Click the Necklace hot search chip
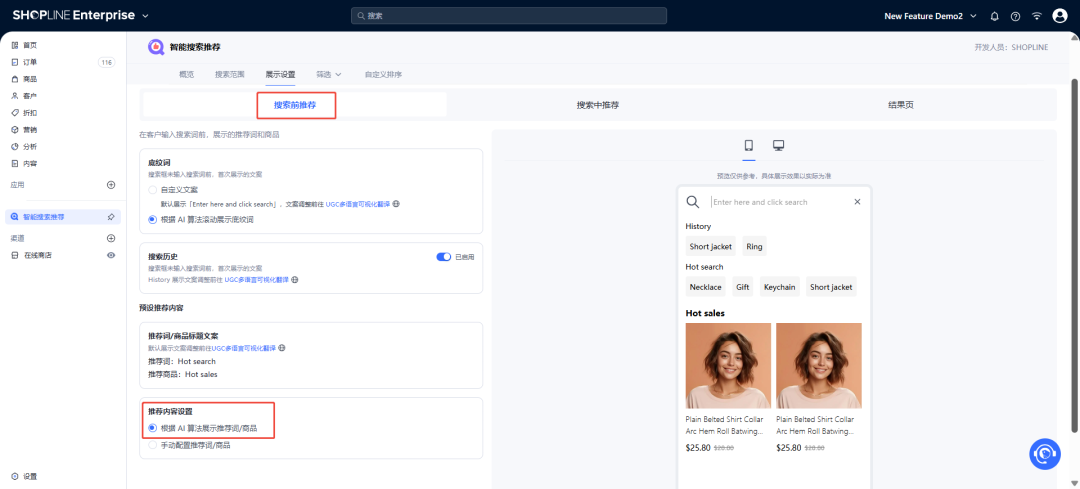1080x489 pixels. 705,287
